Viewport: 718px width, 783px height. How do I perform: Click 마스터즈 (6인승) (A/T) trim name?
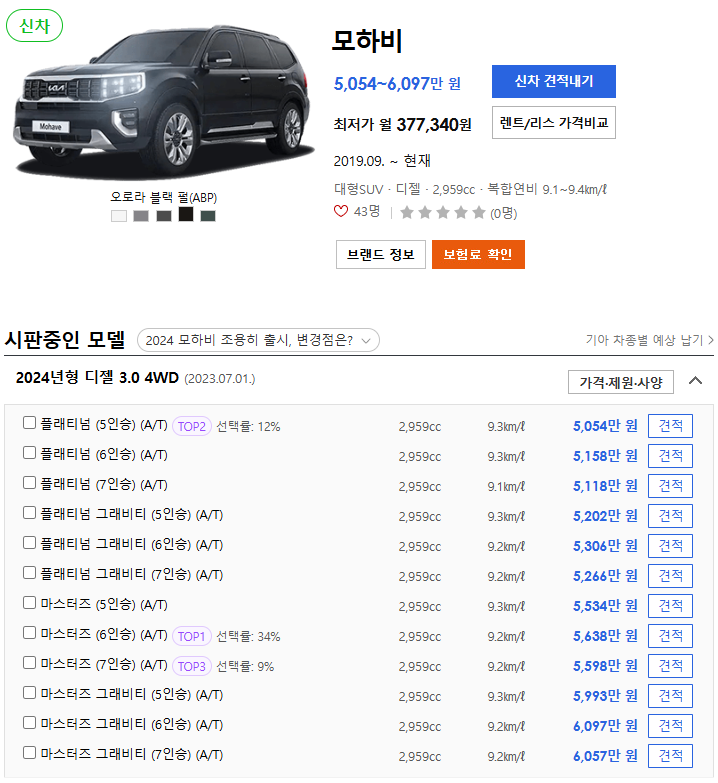[104, 634]
